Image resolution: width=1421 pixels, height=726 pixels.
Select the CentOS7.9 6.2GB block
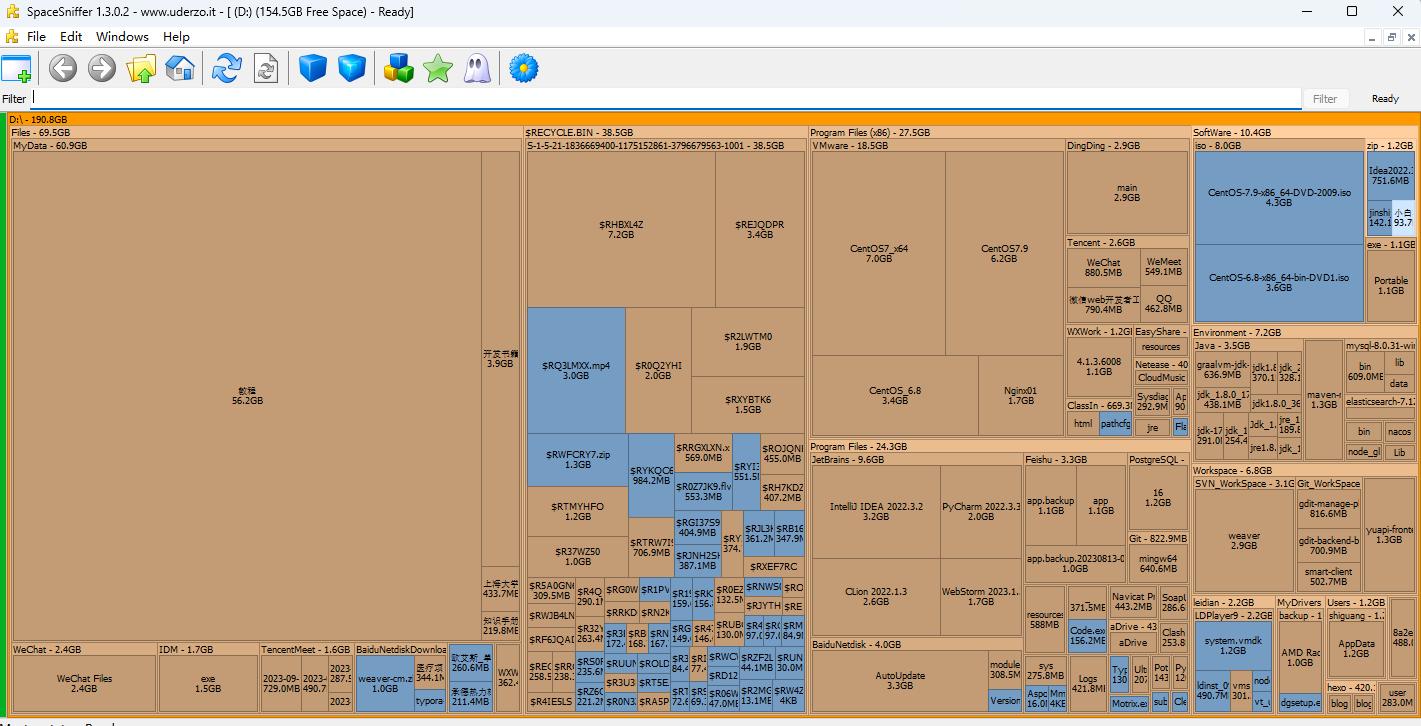coord(1004,253)
